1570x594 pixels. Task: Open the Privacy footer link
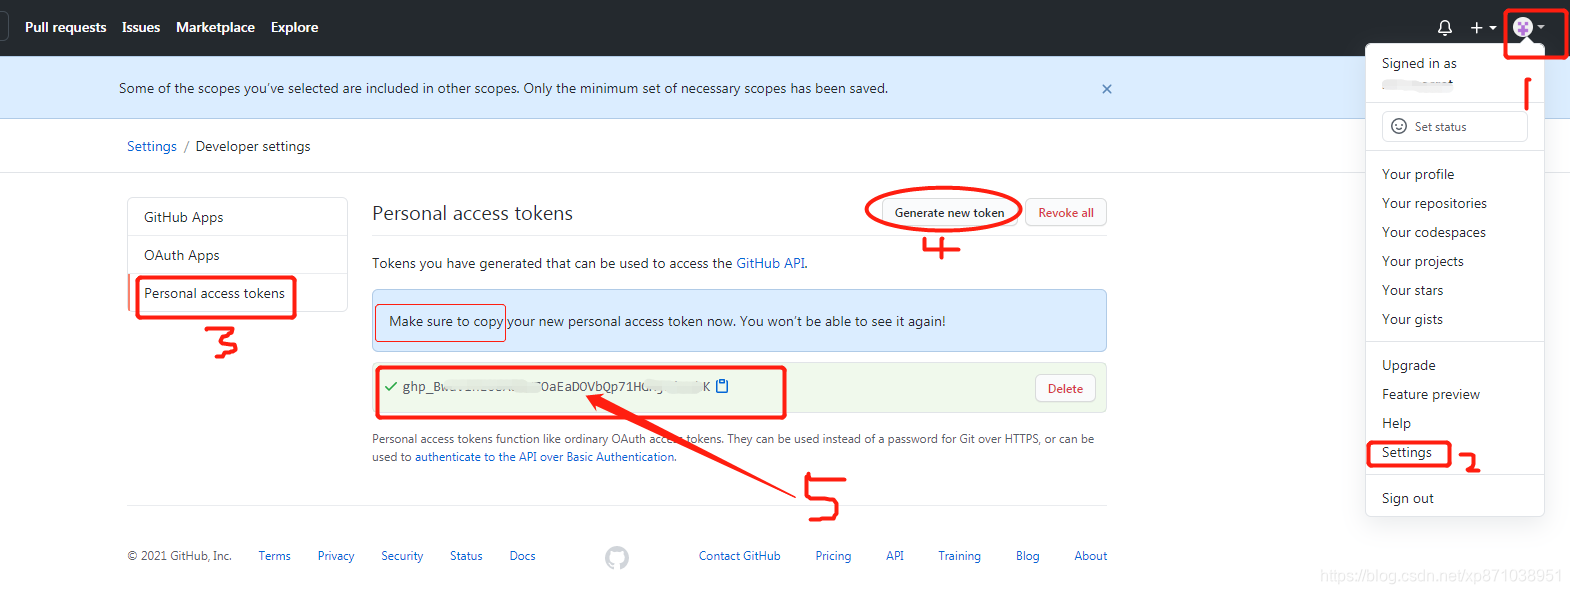pos(336,556)
